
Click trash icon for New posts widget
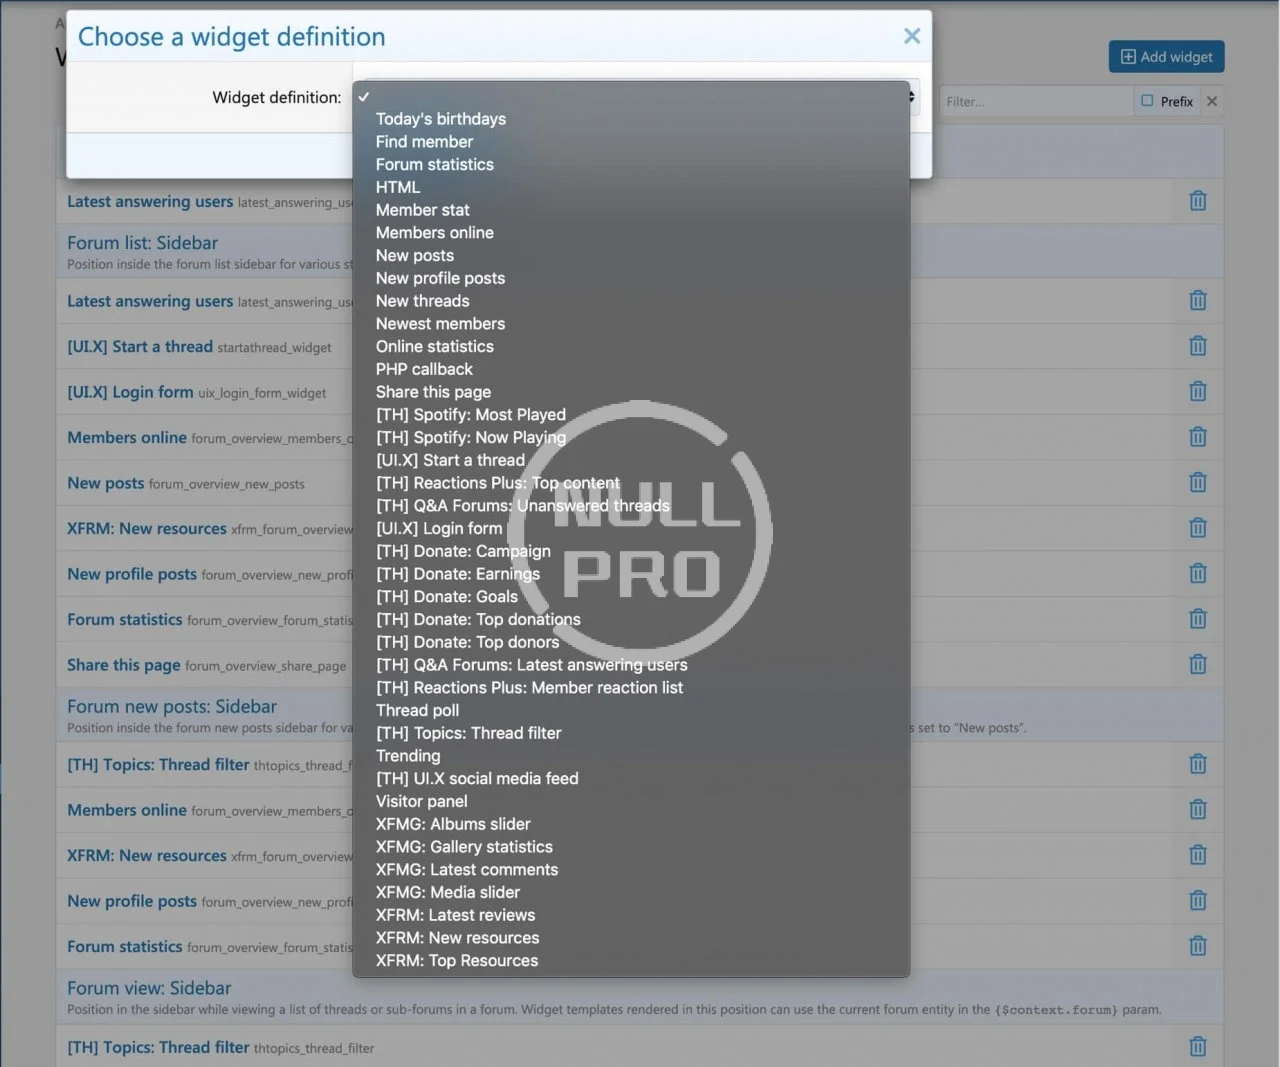click(1197, 483)
